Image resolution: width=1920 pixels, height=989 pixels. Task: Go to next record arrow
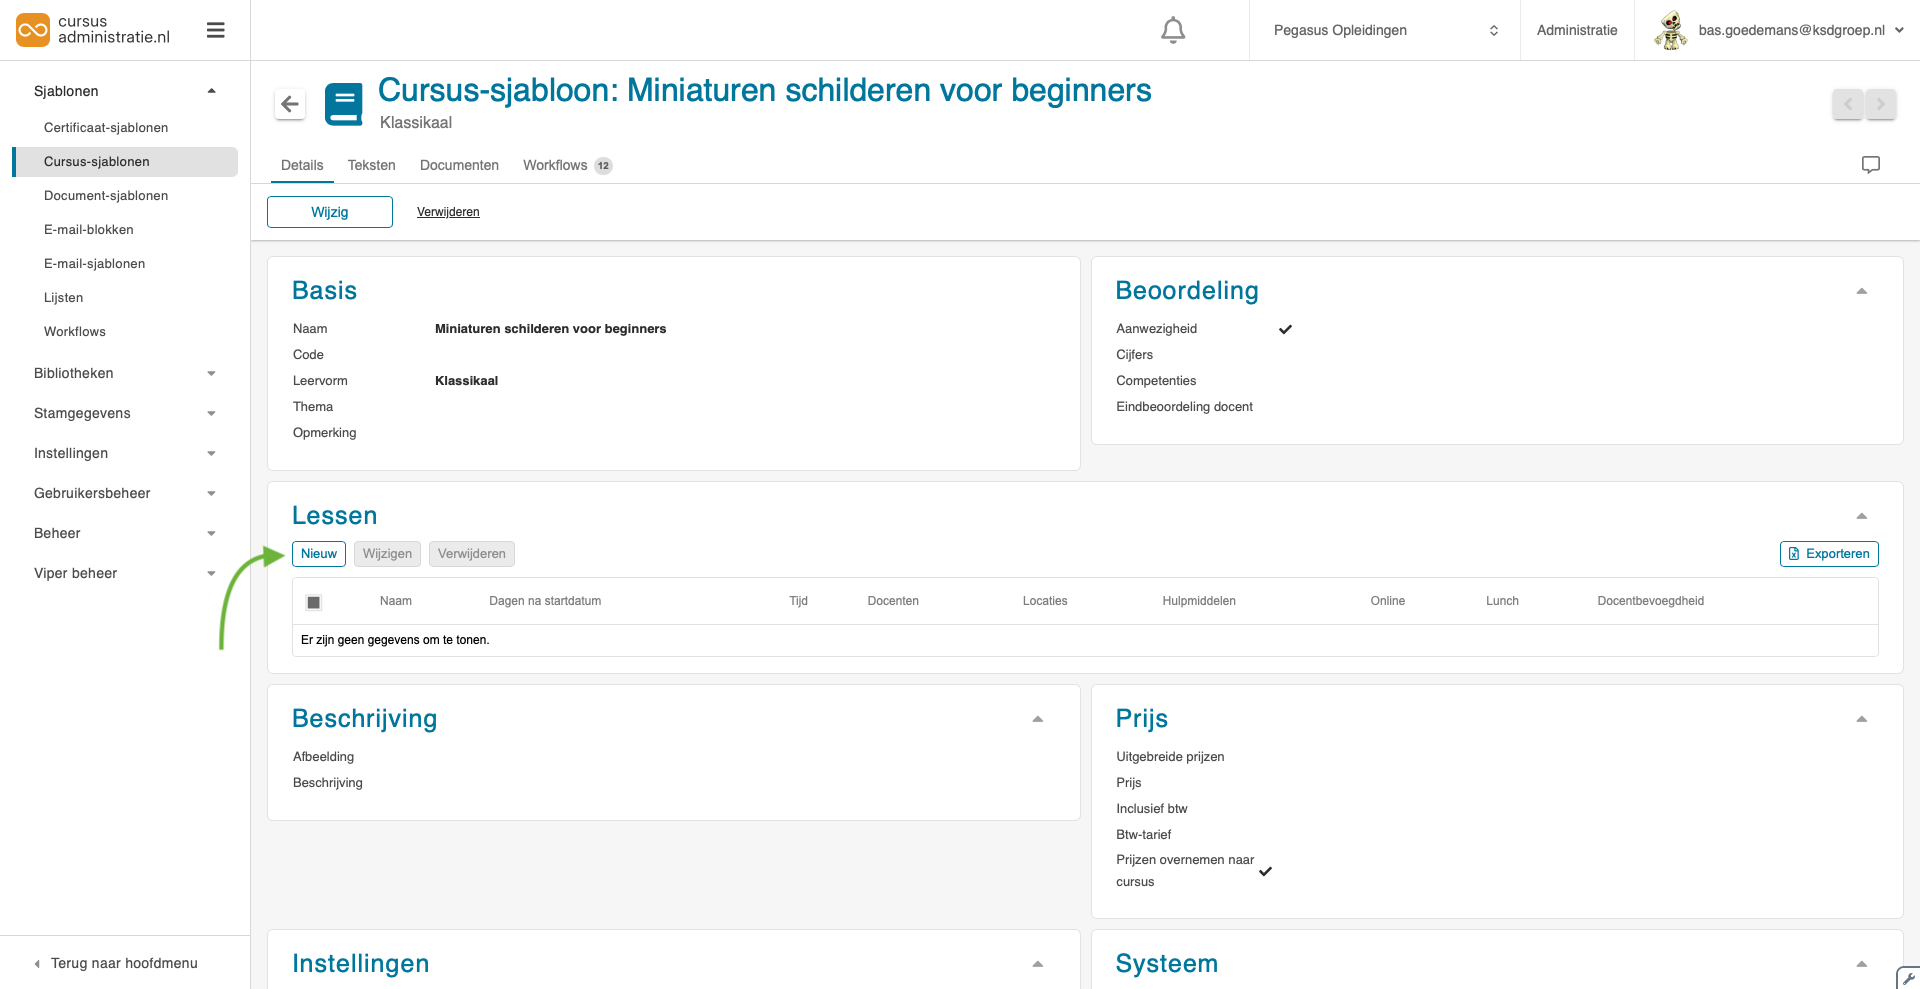1880,104
